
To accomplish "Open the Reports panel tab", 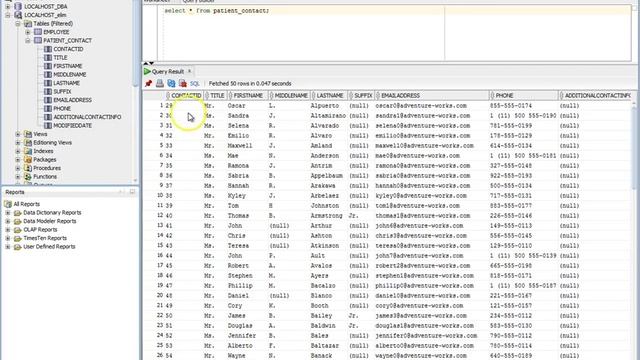I will 15,192.
